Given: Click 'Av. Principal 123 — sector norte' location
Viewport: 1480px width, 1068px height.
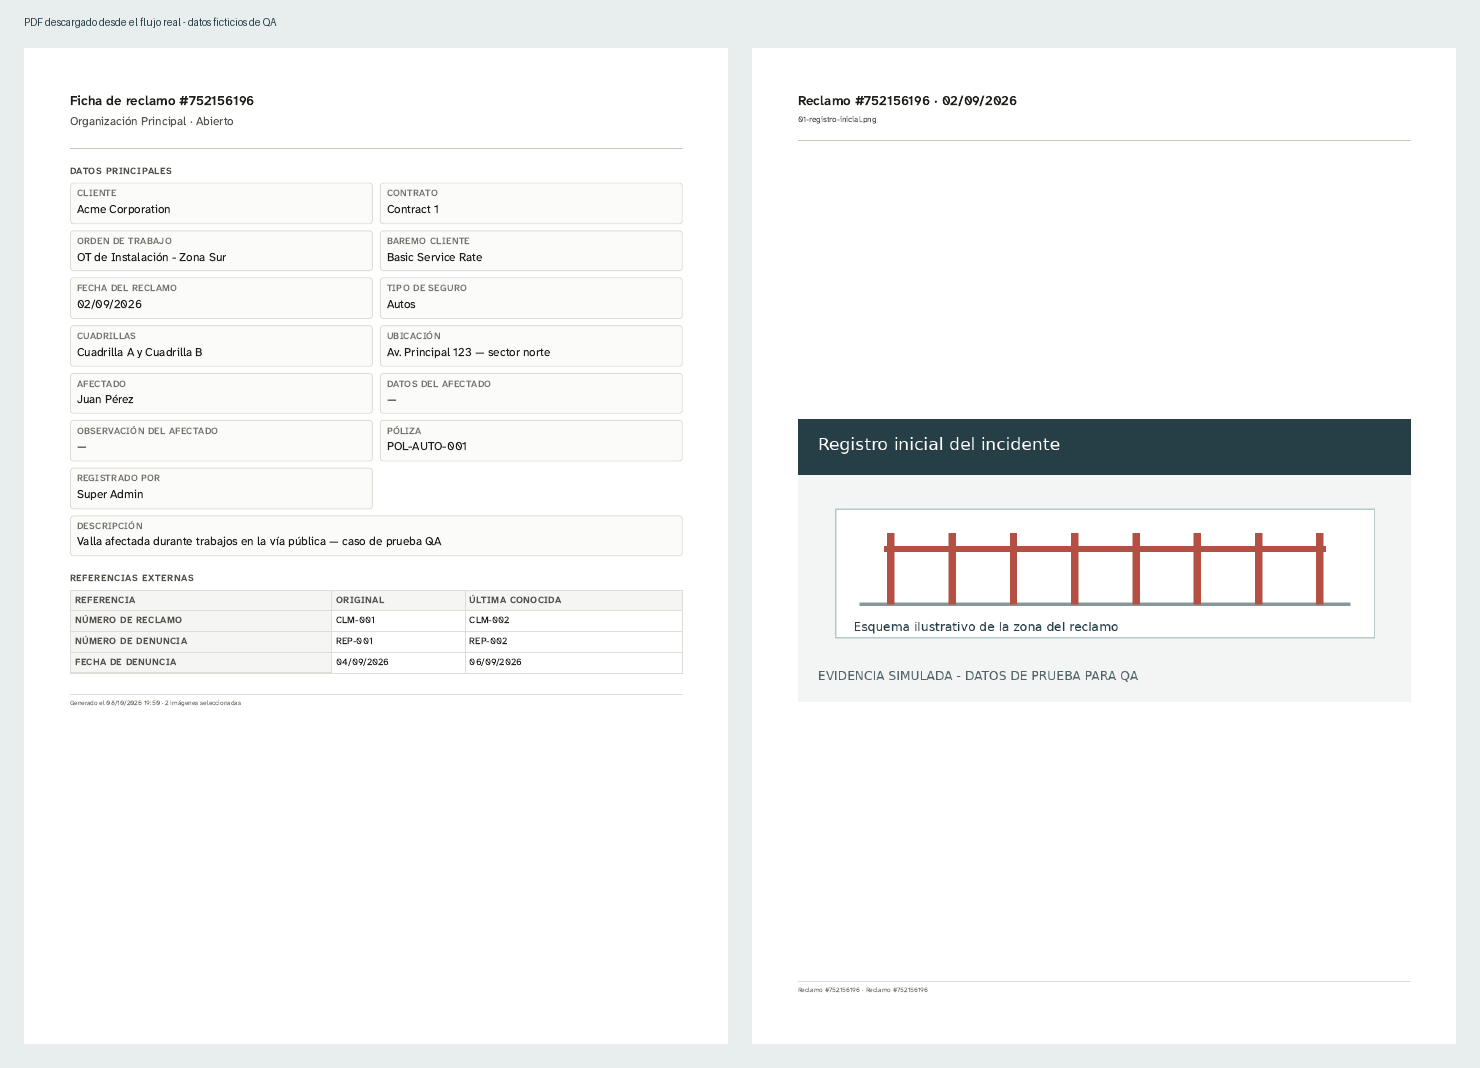Looking at the screenshot, I should pyautogui.click(x=469, y=352).
